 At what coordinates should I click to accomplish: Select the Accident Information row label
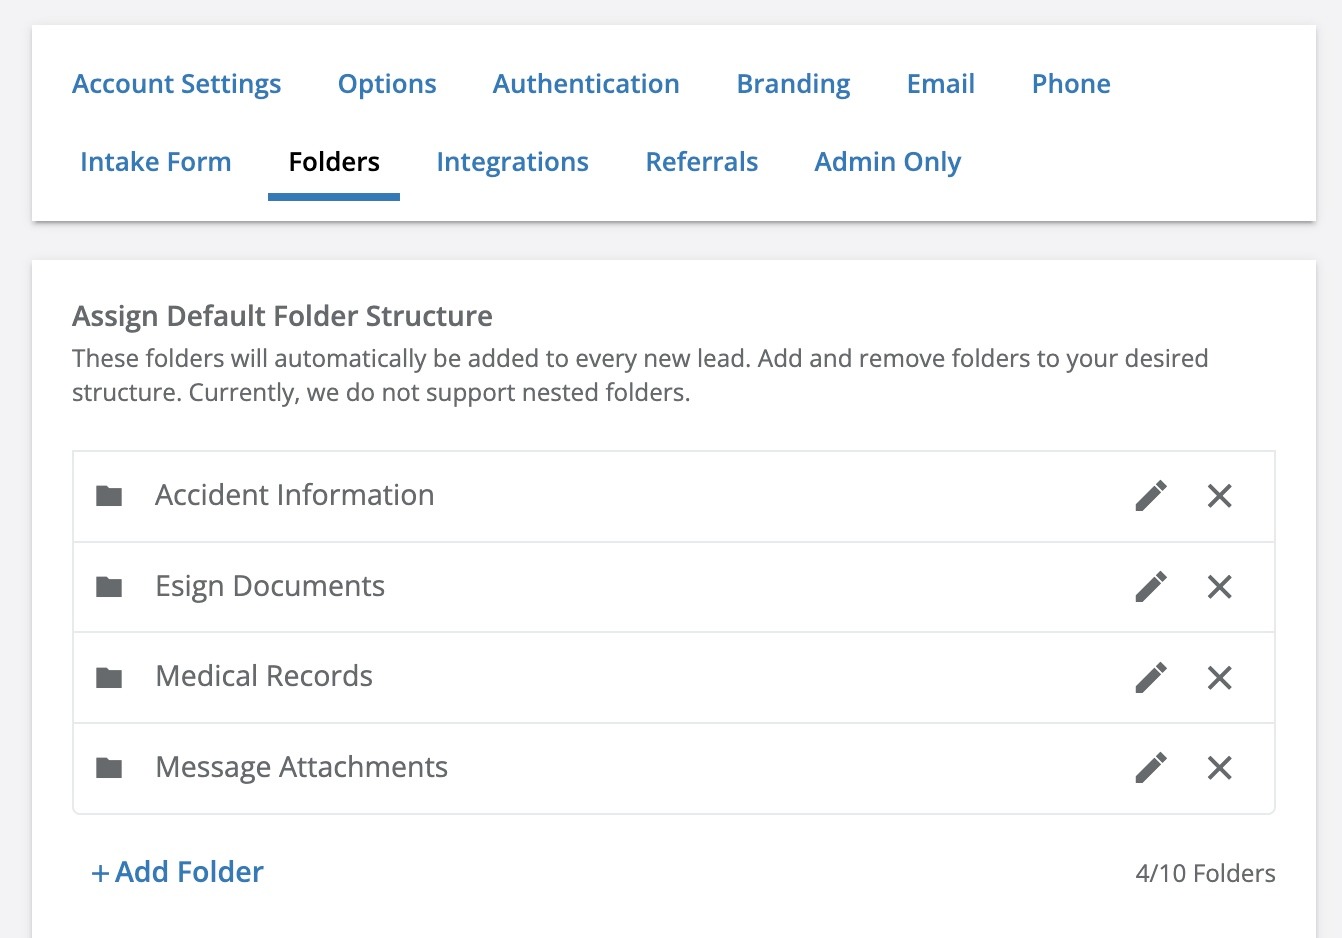click(295, 495)
